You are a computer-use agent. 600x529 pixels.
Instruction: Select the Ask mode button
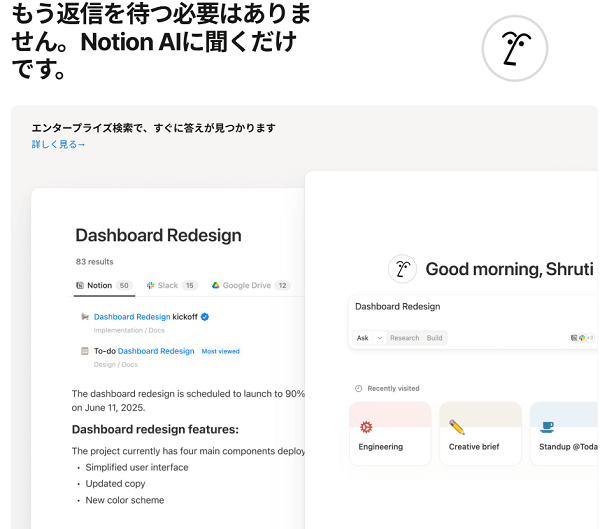tap(364, 338)
